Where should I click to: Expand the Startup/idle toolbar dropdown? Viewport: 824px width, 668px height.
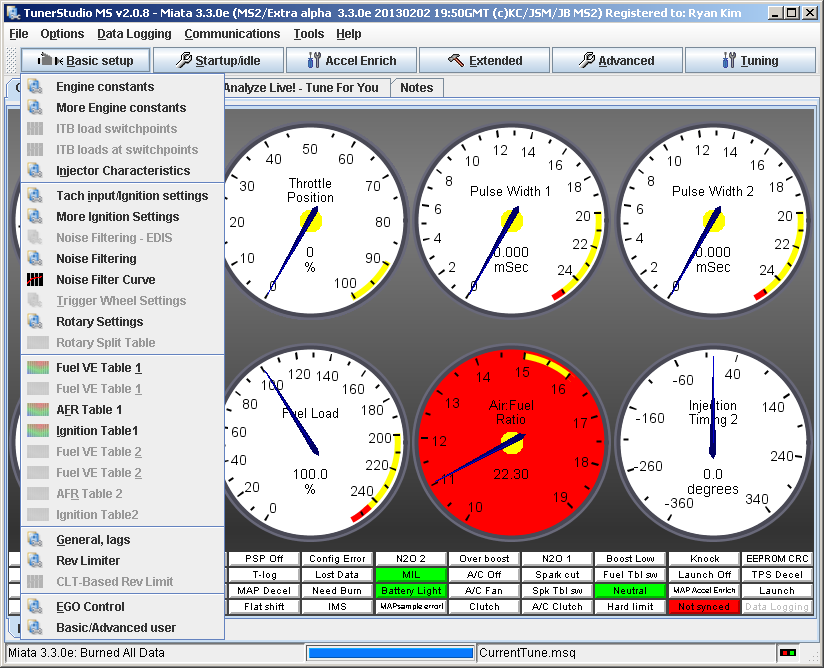tap(218, 61)
